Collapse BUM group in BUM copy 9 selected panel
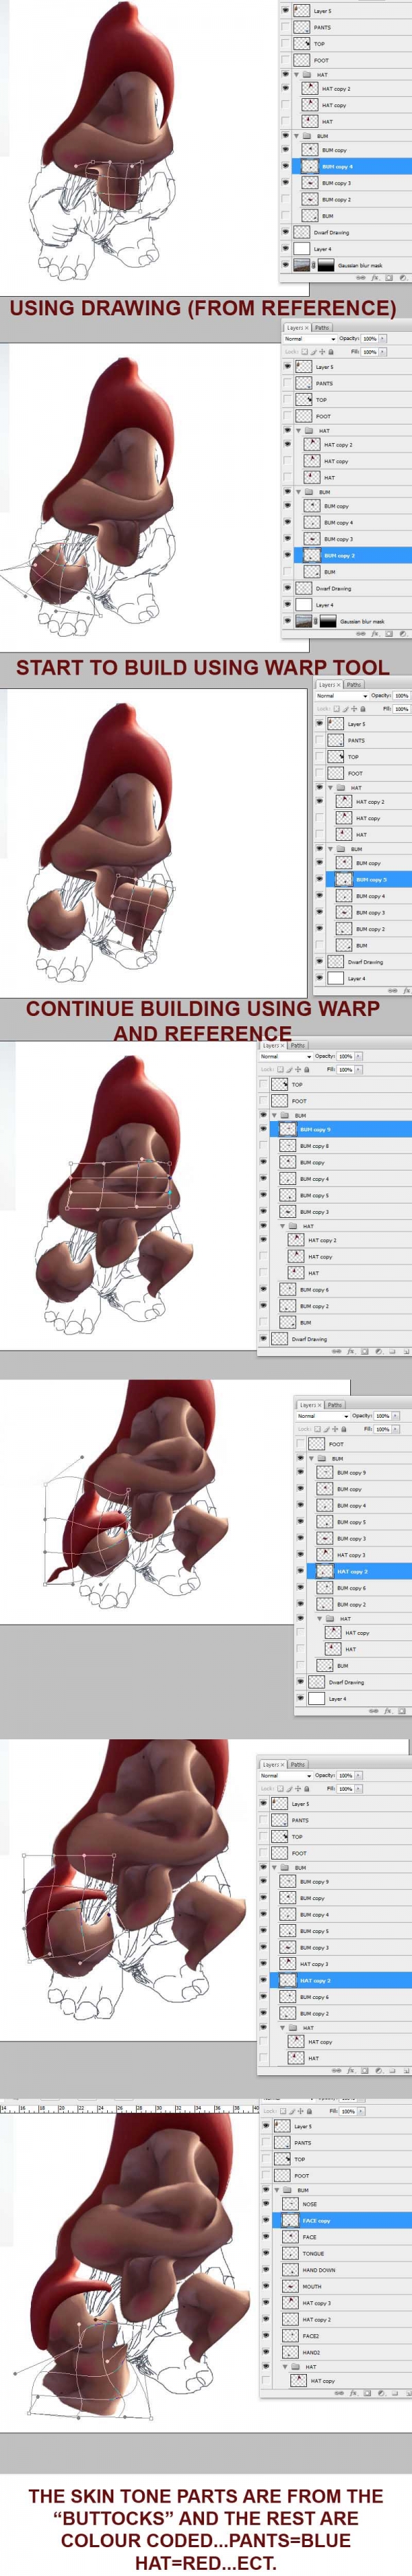This screenshot has height=2576, width=412. (x=275, y=1116)
